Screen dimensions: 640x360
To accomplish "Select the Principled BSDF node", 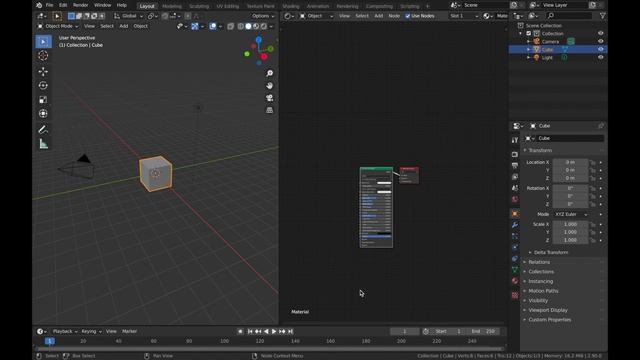I will 376,207.
